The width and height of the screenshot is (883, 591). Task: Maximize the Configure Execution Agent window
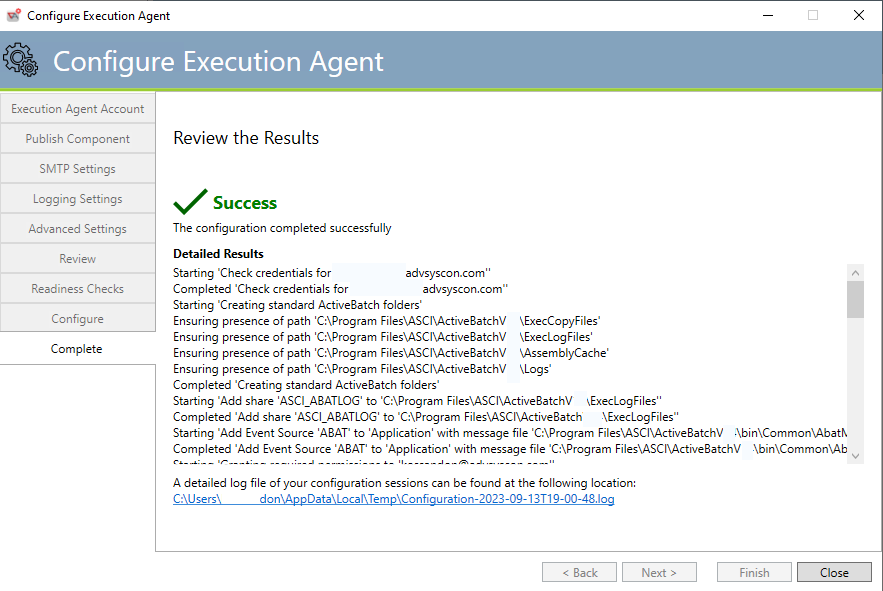pos(813,15)
